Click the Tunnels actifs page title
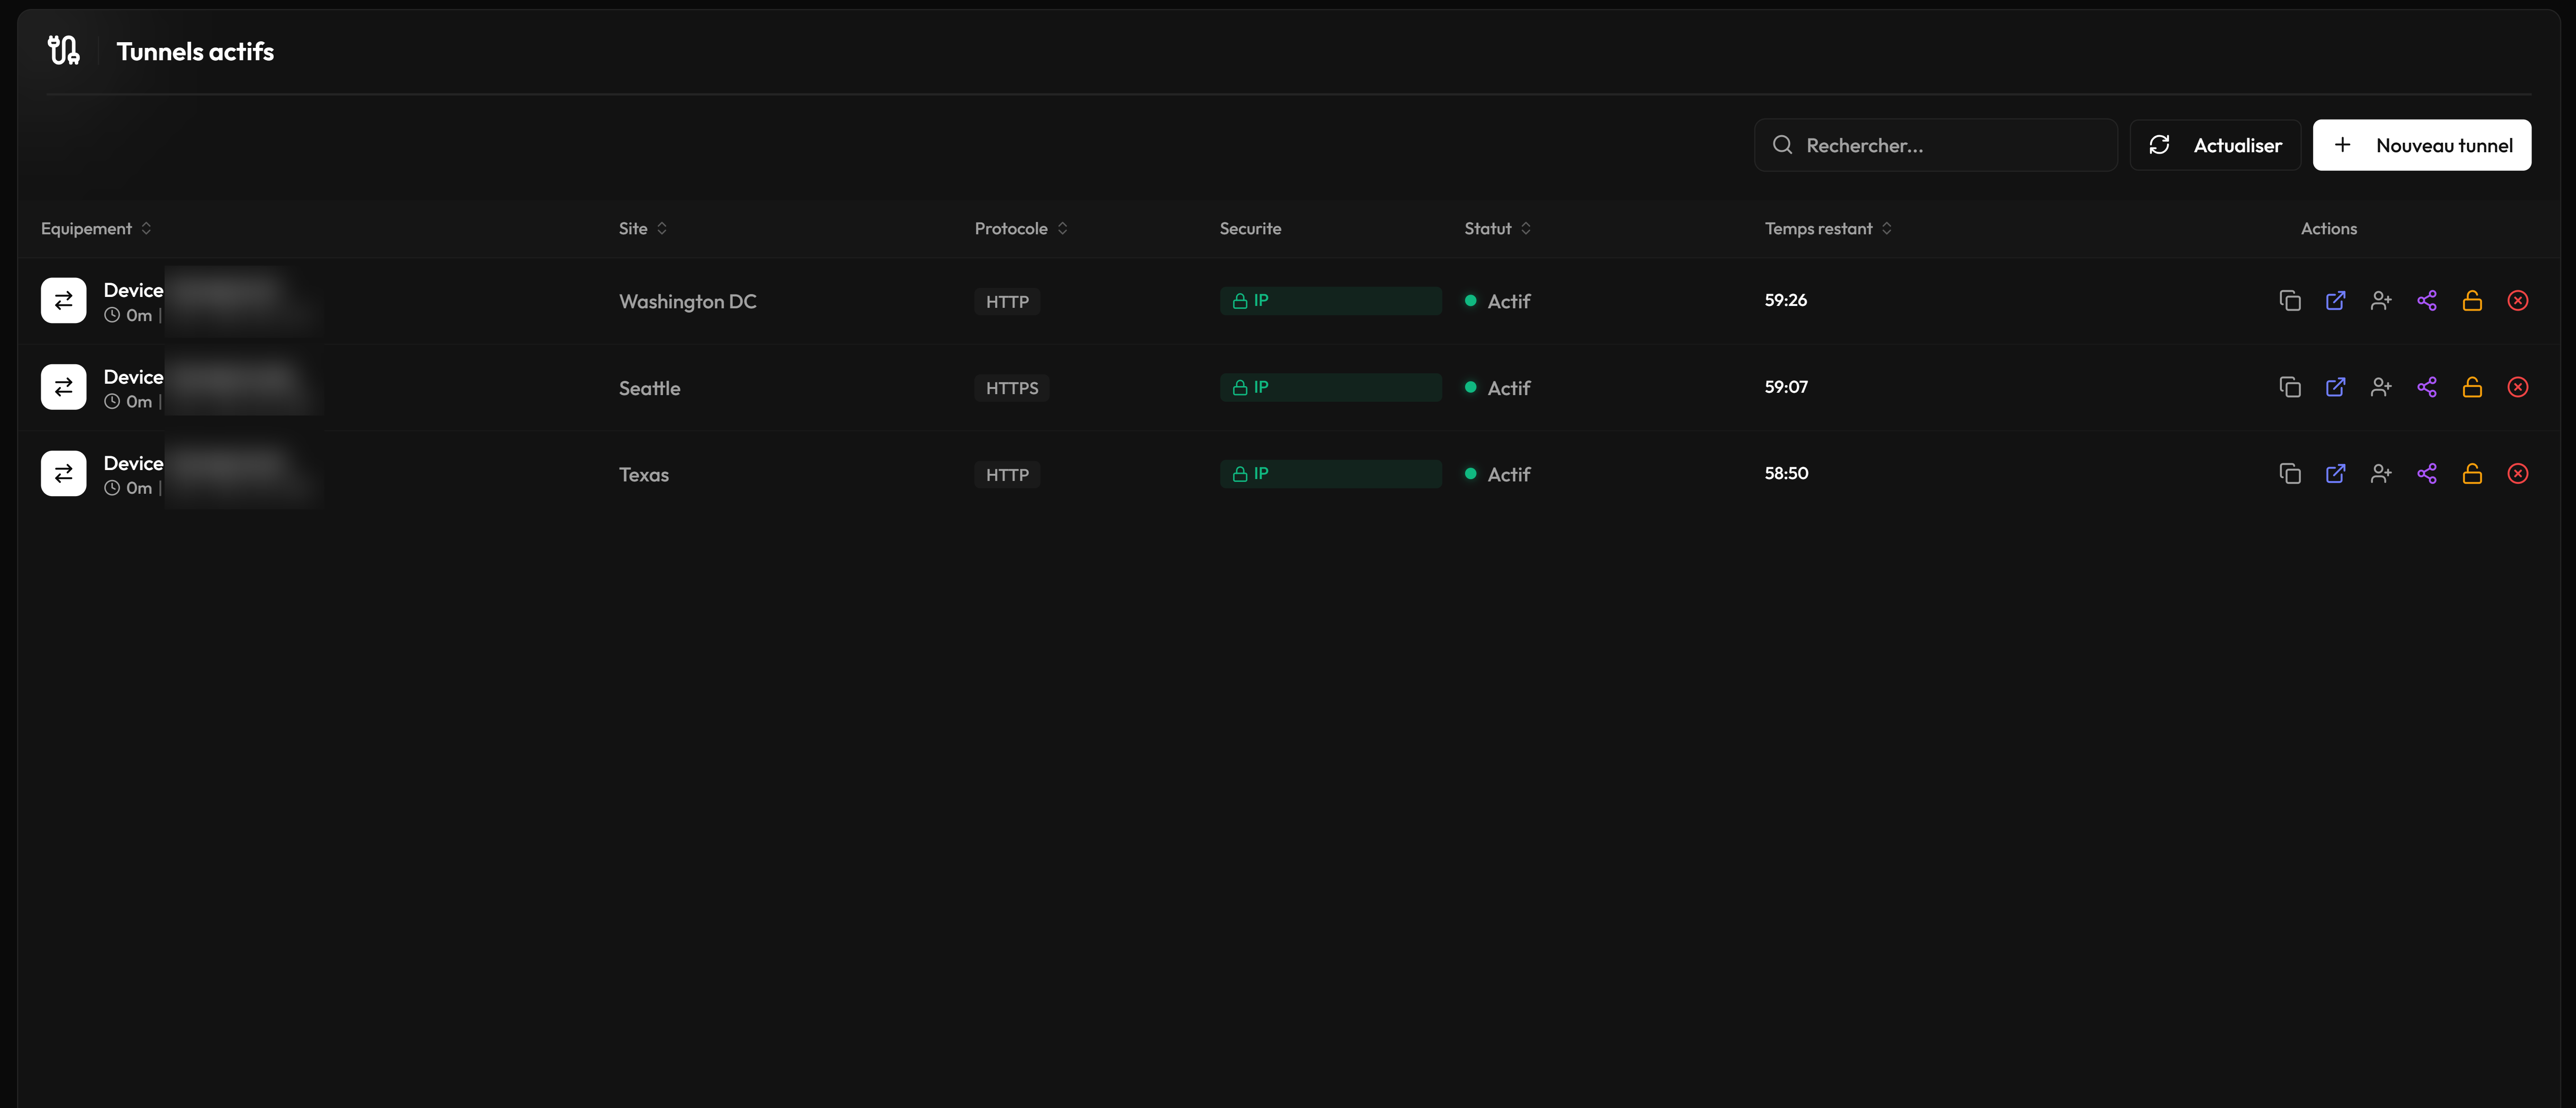2576x1108 pixels. 195,52
